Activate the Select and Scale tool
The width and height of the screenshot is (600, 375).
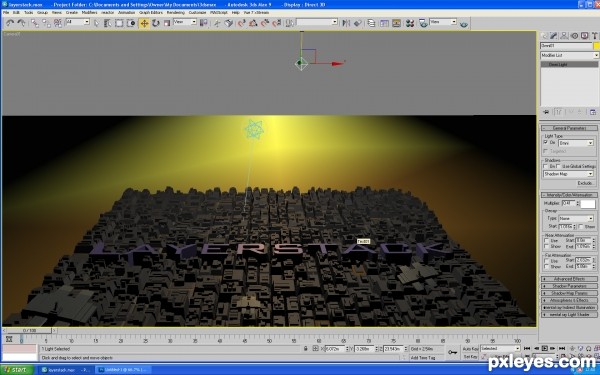(167, 23)
